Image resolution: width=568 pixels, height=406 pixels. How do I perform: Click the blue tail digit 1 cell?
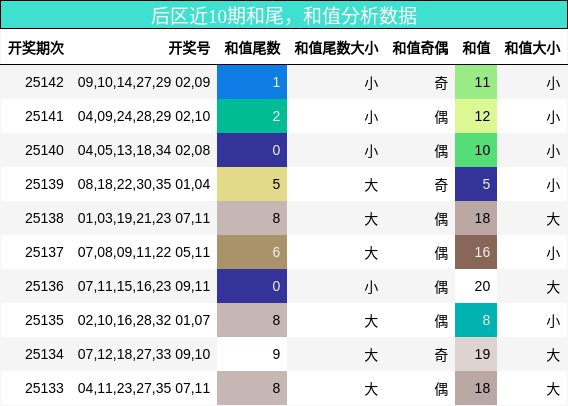(x=252, y=82)
